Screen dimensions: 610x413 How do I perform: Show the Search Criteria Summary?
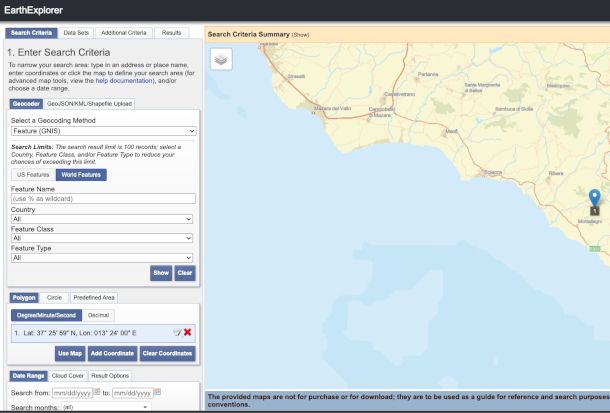[x=300, y=35]
